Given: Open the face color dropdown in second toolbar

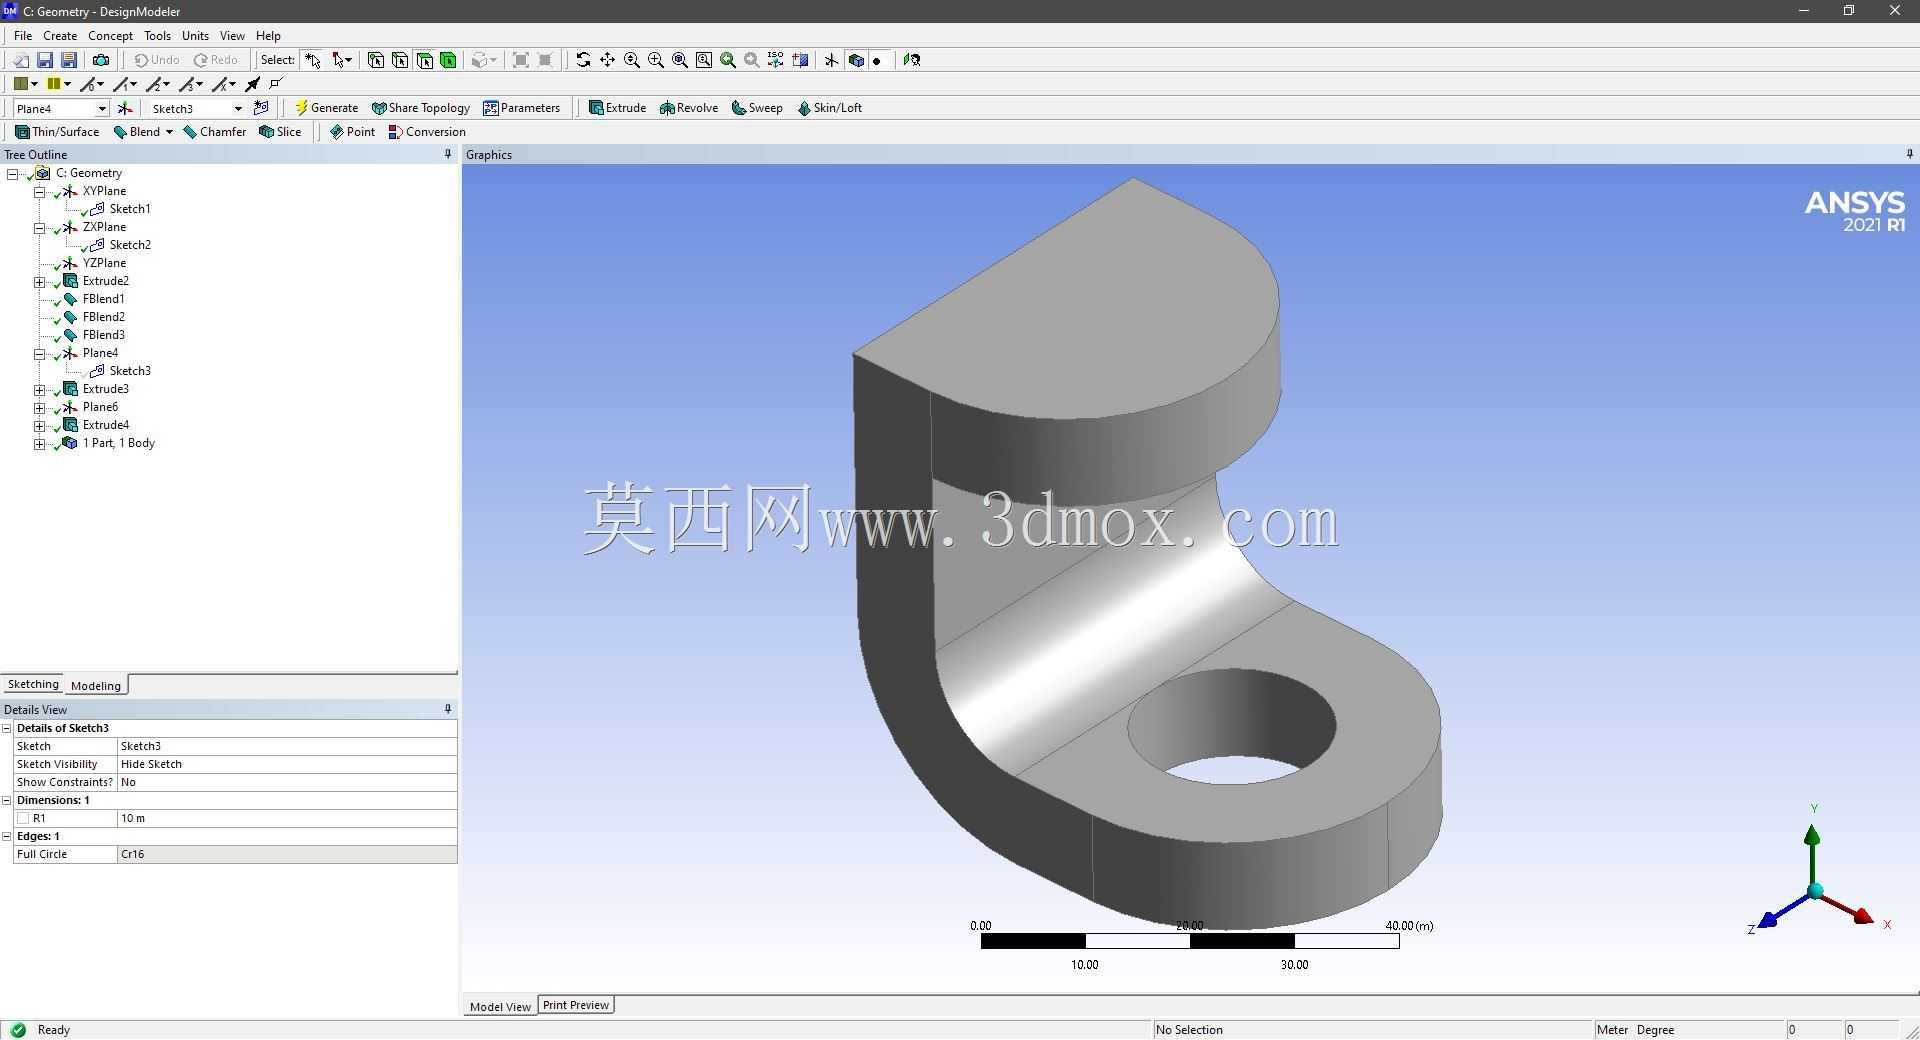Looking at the screenshot, I should [x=34, y=84].
